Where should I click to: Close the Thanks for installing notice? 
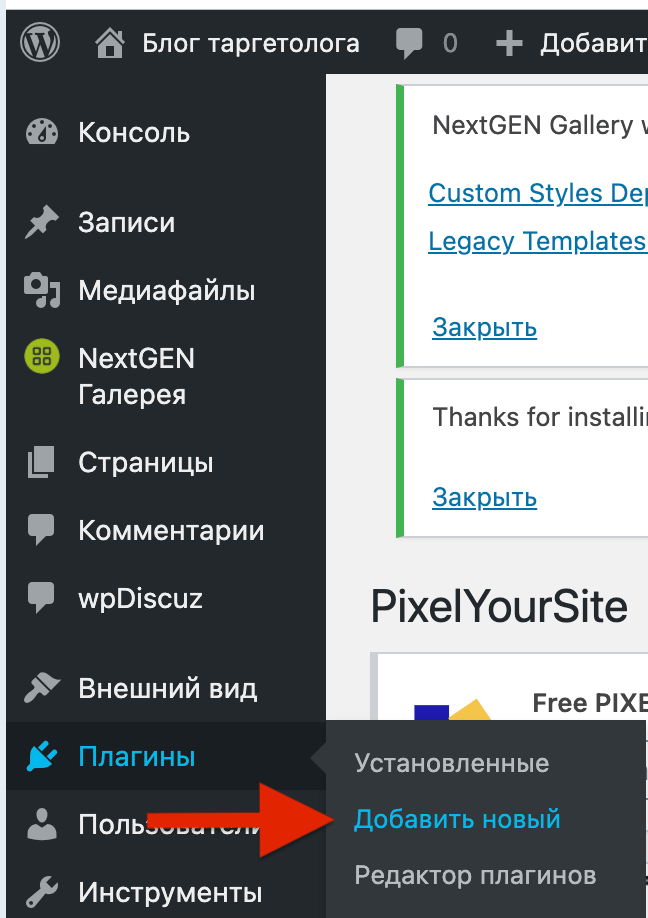[x=485, y=497]
